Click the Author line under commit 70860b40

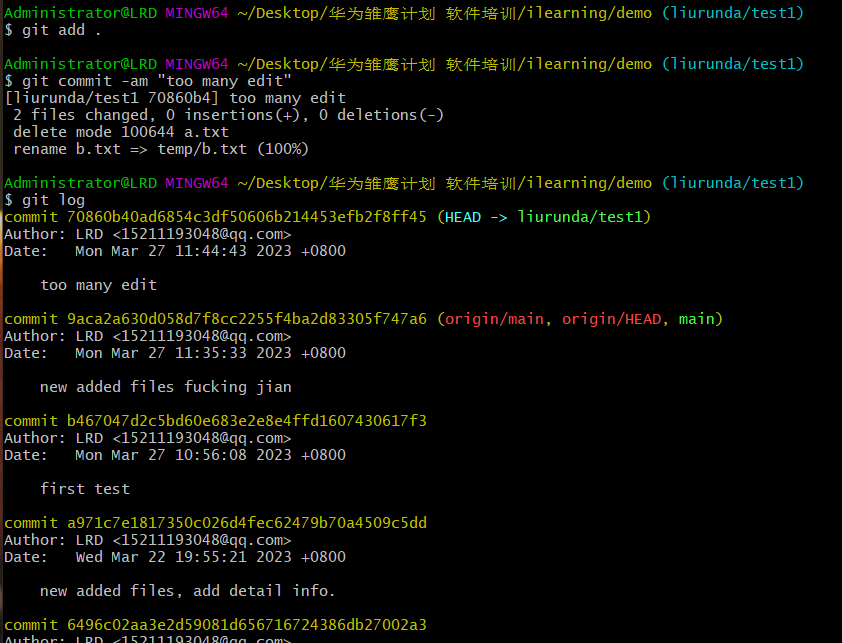tap(148, 234)
